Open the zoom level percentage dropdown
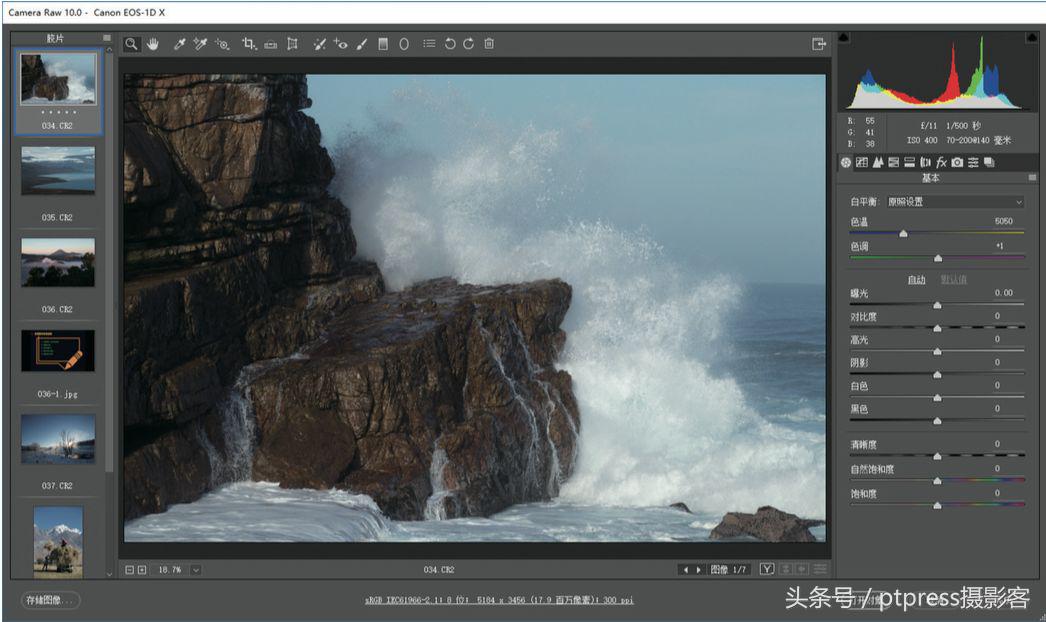Viewport: 1046px width, 622px height. point(195,569)
